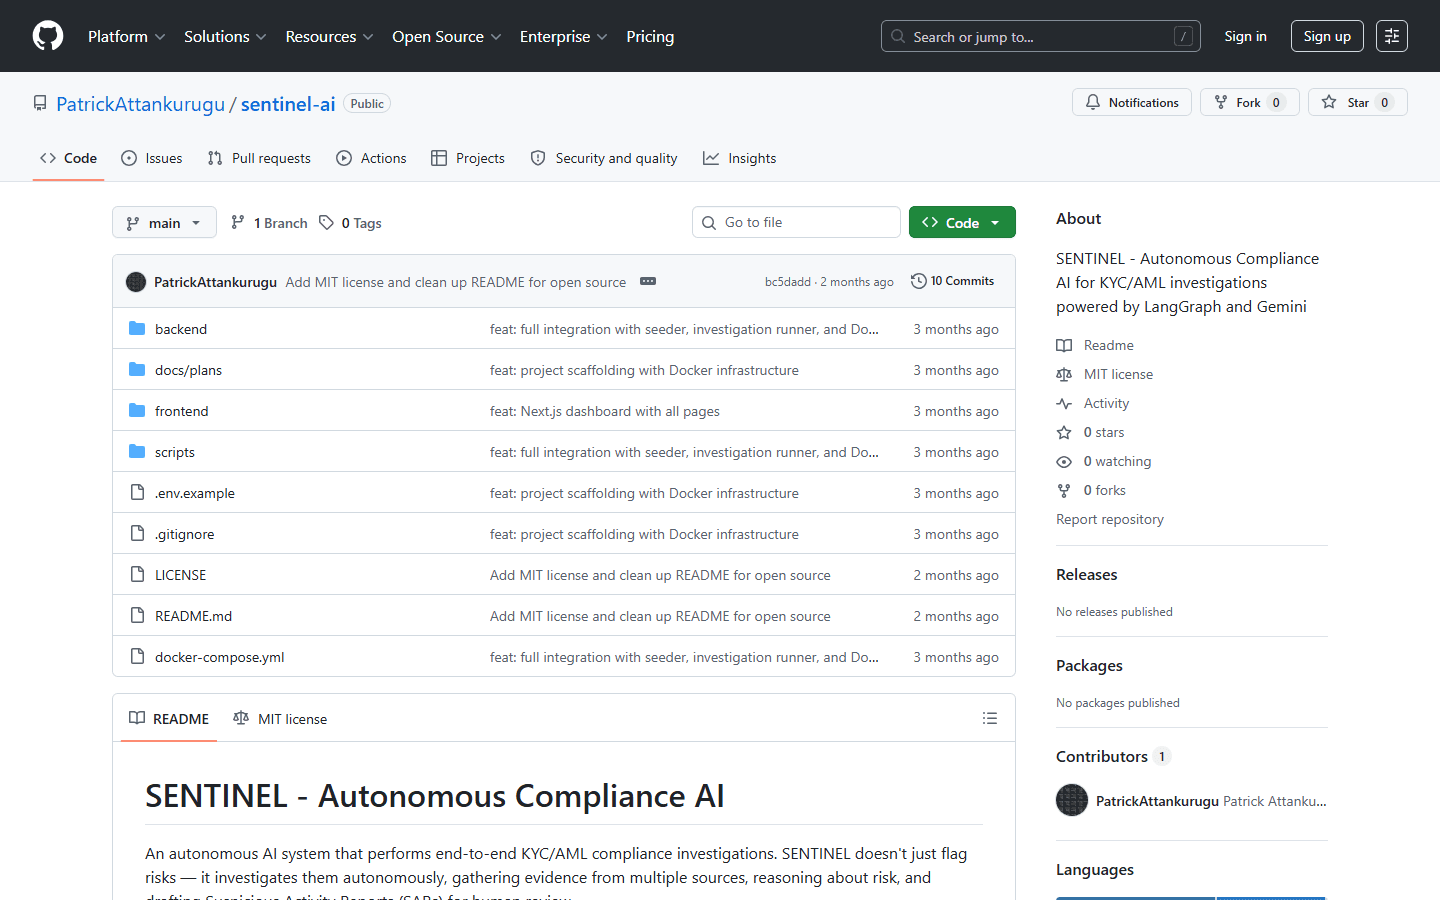Click the docker-compose.yml file icon
Viewport: 1440px width, 900px height.
(x=138, y=657)
